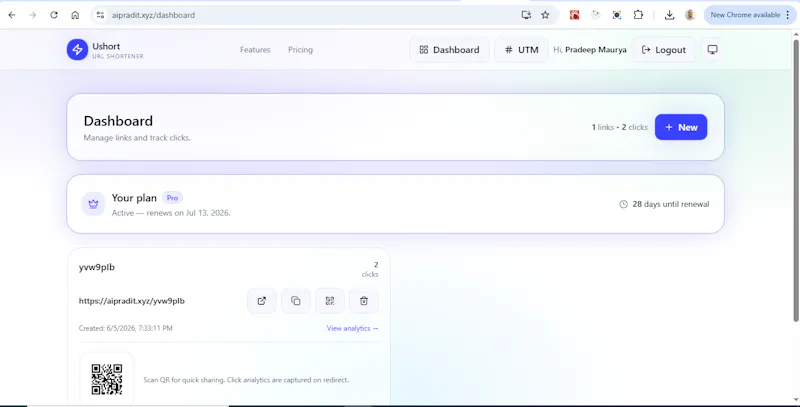Viewport: 800px width, 407px height.
Task: Click the Pradeep Maurya user name
Action: point(595,49)
